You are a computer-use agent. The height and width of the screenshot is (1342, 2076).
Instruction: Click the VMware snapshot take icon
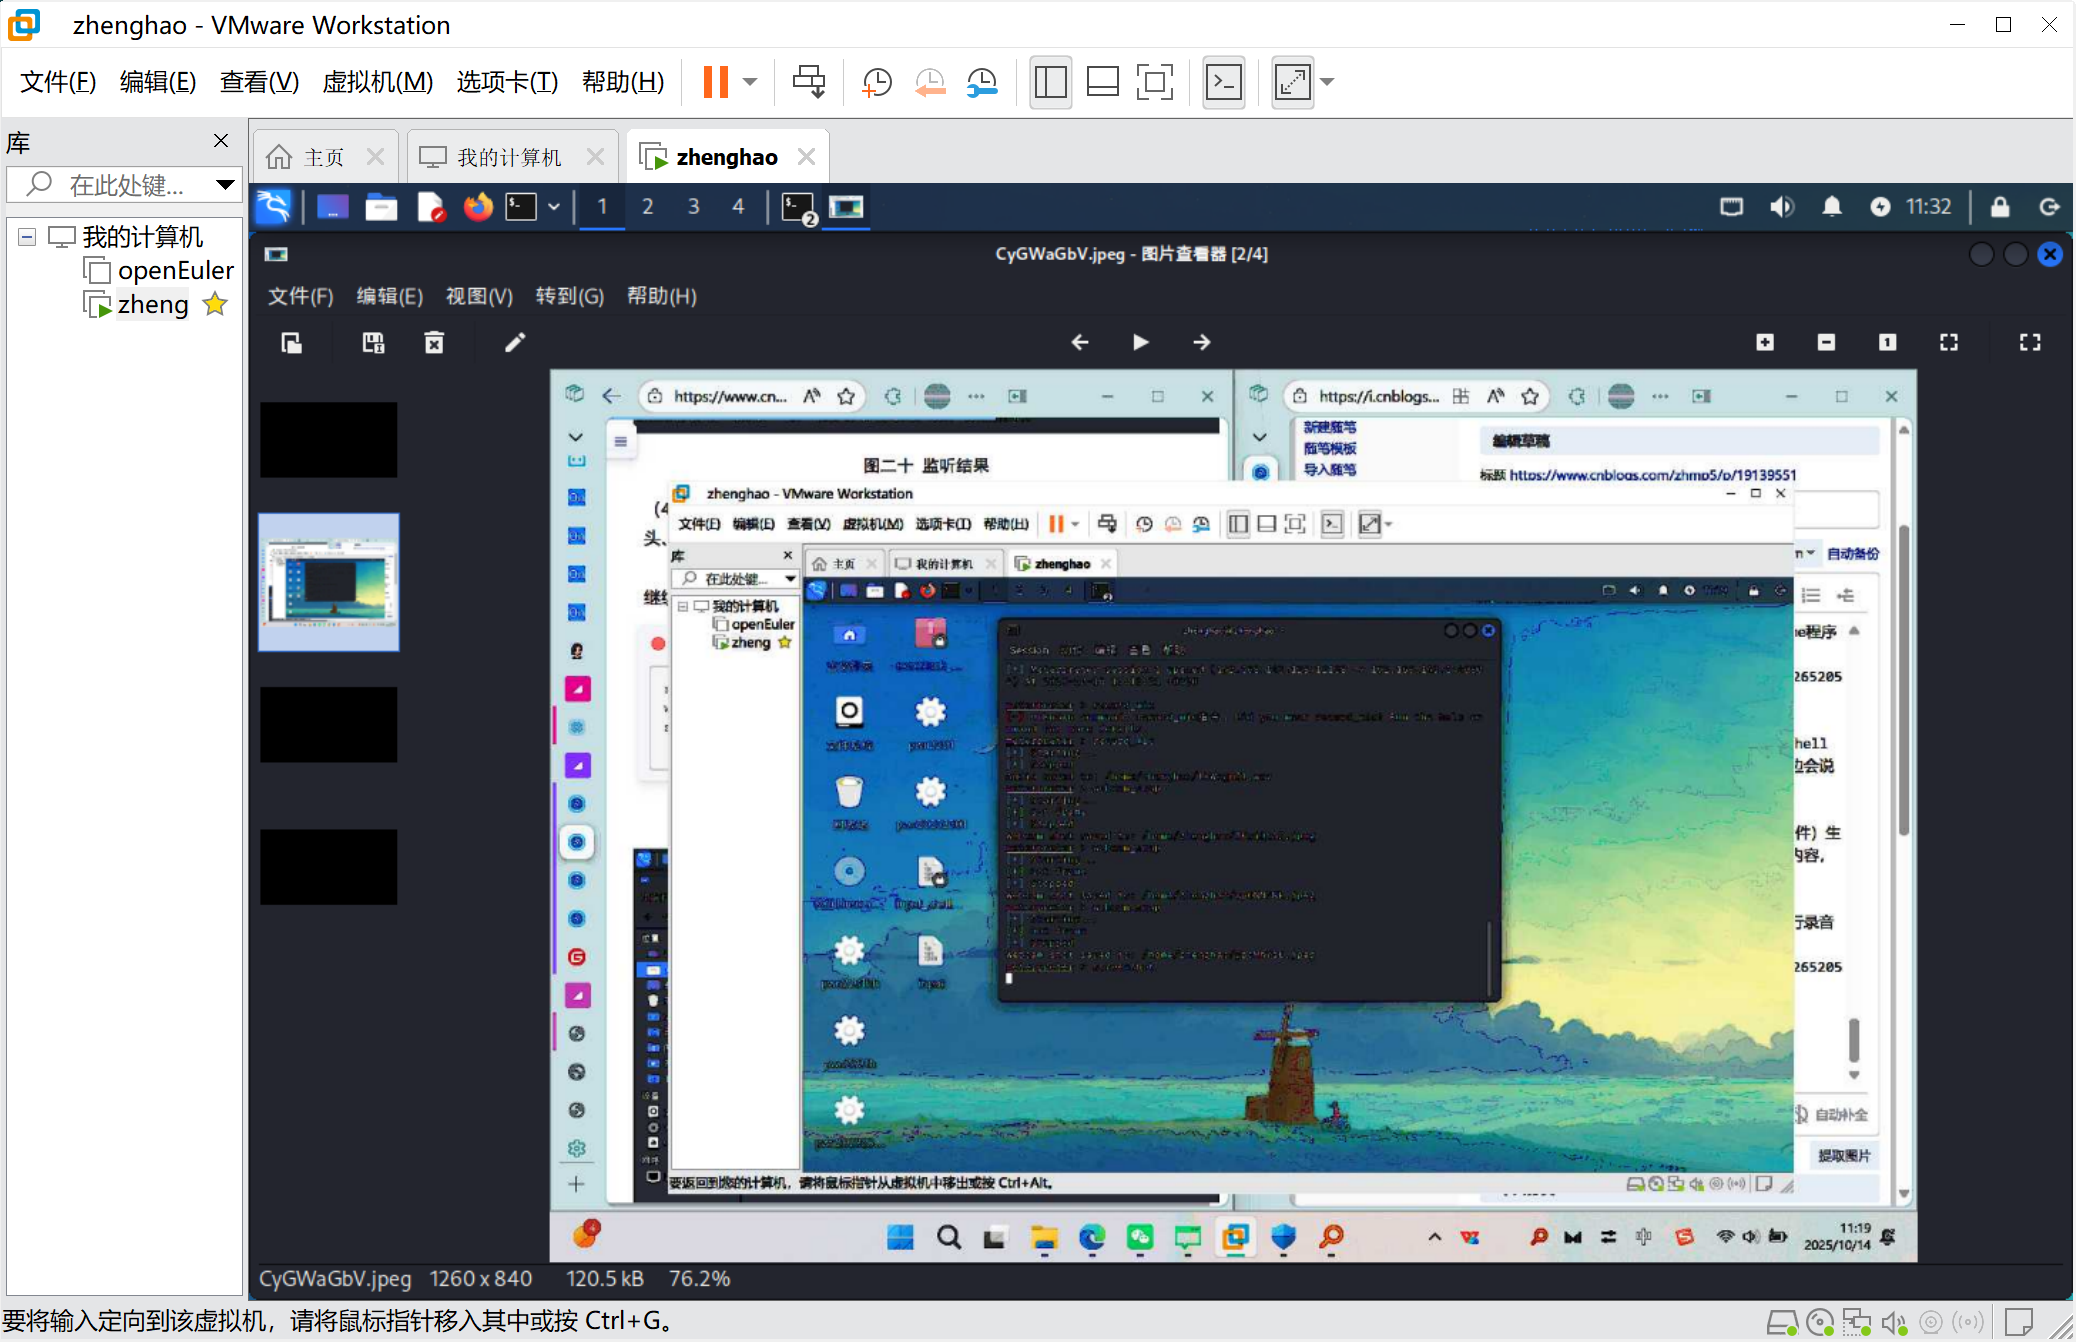(x=877, y=82)
